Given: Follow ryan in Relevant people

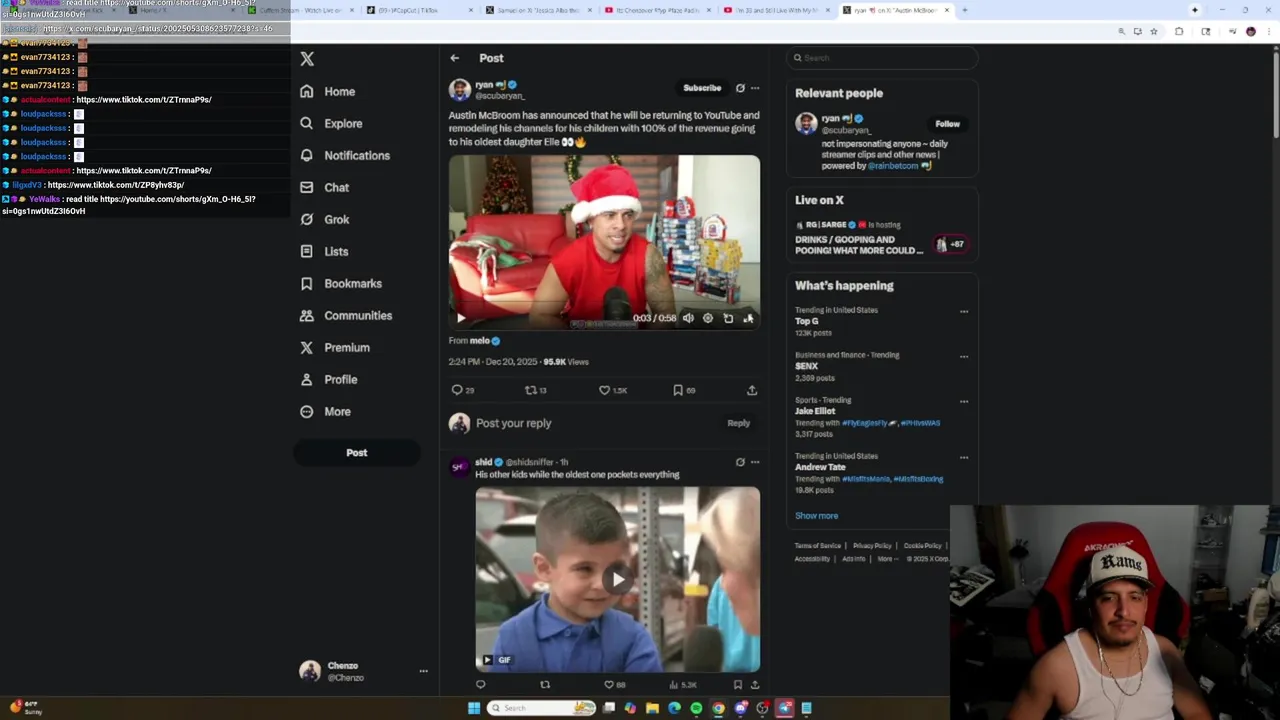Looking at the screenshot, I should (947, 124).
